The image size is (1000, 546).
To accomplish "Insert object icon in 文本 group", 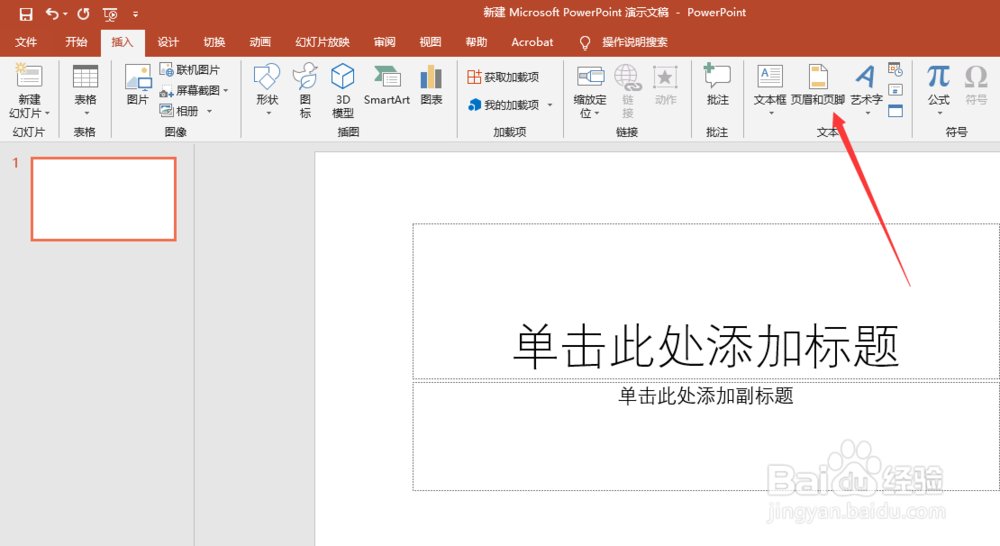I will tap(895, 111).
